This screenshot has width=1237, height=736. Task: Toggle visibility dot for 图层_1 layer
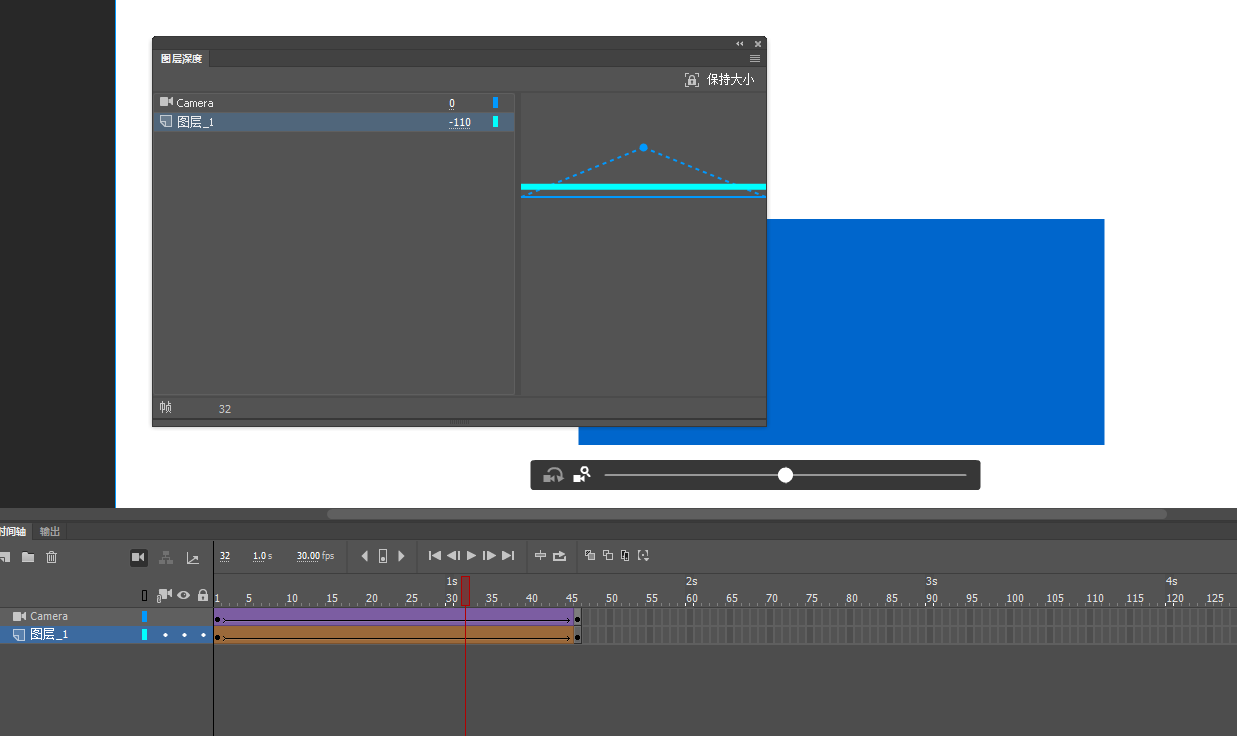pos(184,635)
